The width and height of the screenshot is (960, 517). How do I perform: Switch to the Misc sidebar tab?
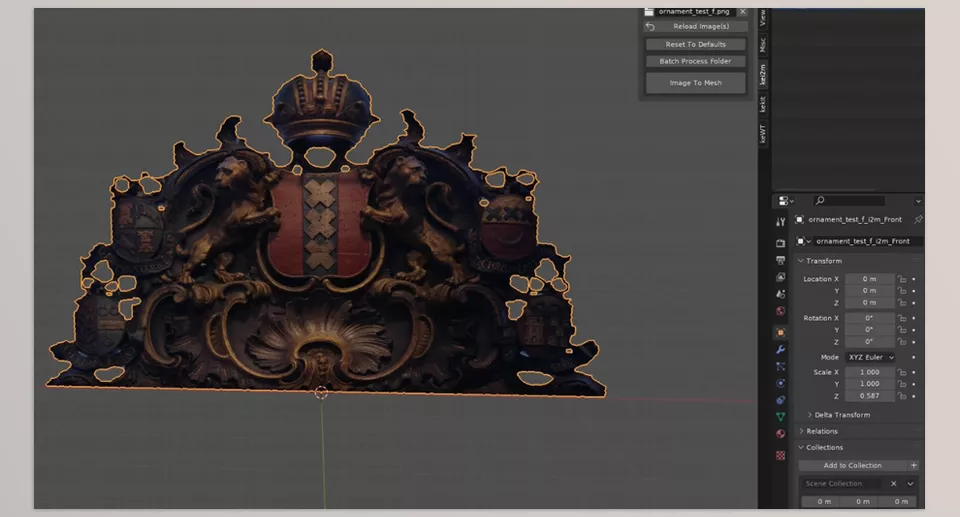click(763, 44)
